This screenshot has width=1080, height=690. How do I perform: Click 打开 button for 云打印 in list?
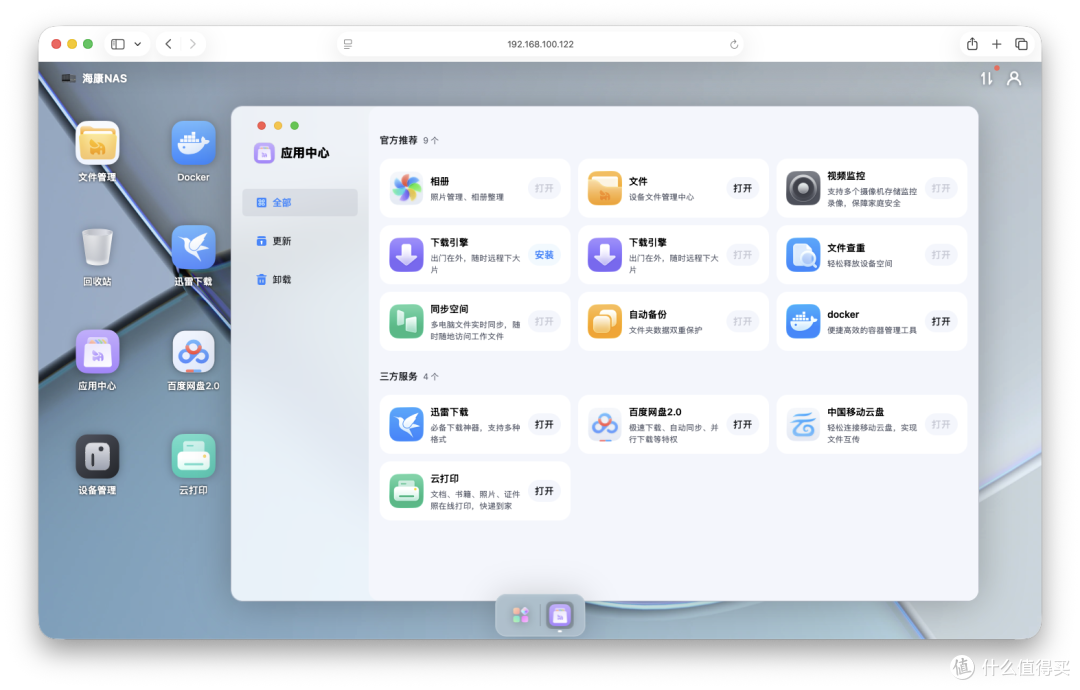[x=544, y=491]
